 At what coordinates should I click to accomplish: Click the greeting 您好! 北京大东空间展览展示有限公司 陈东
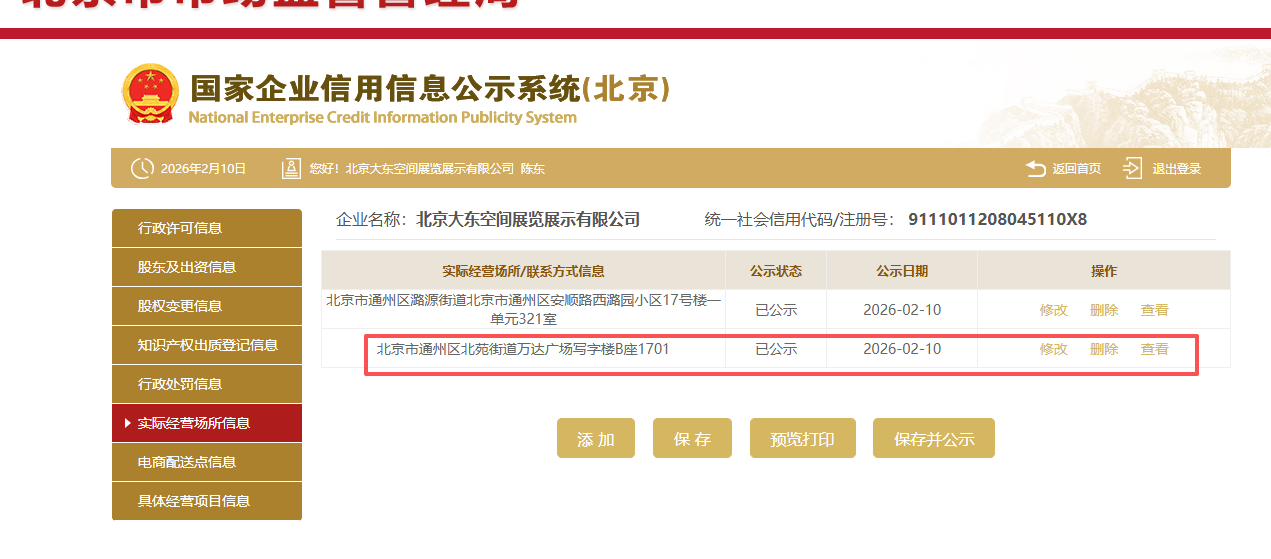click(x=427, y=169)
